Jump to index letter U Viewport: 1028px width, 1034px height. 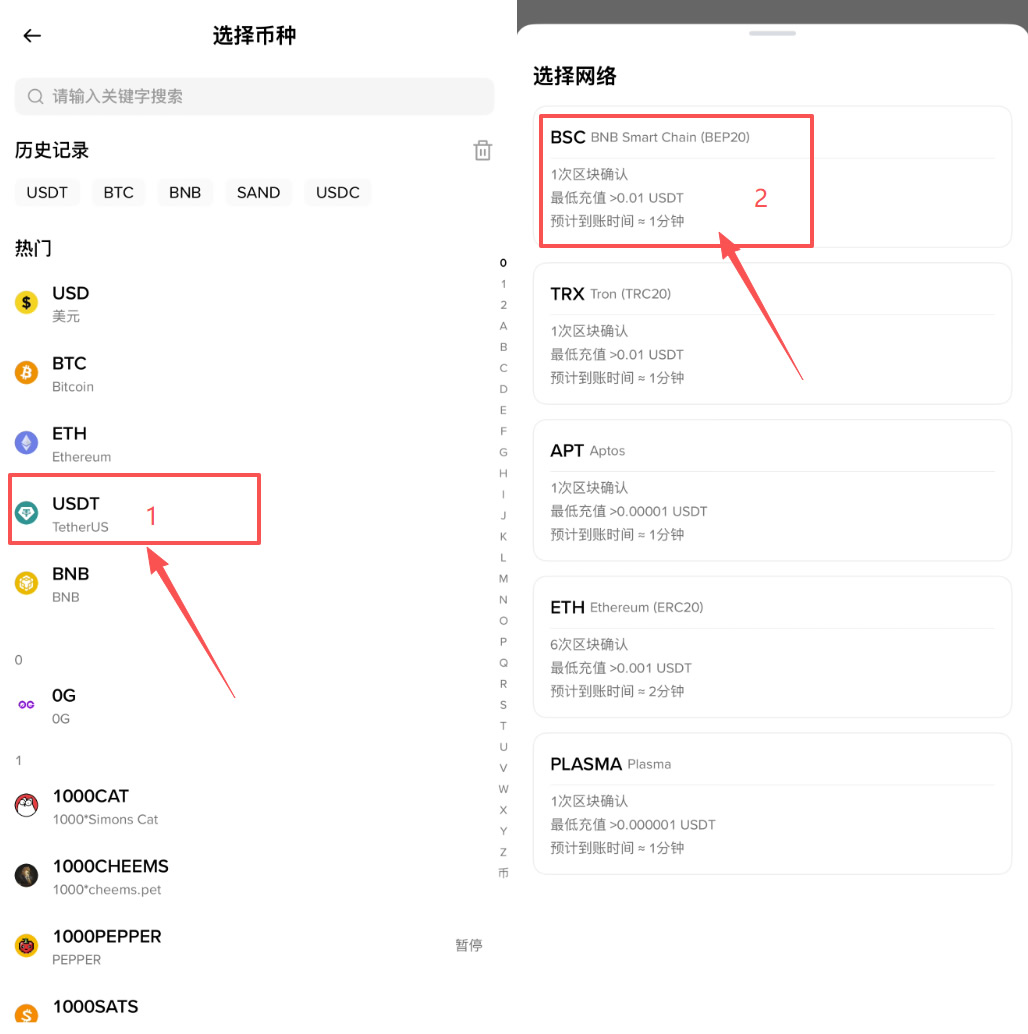503,747
